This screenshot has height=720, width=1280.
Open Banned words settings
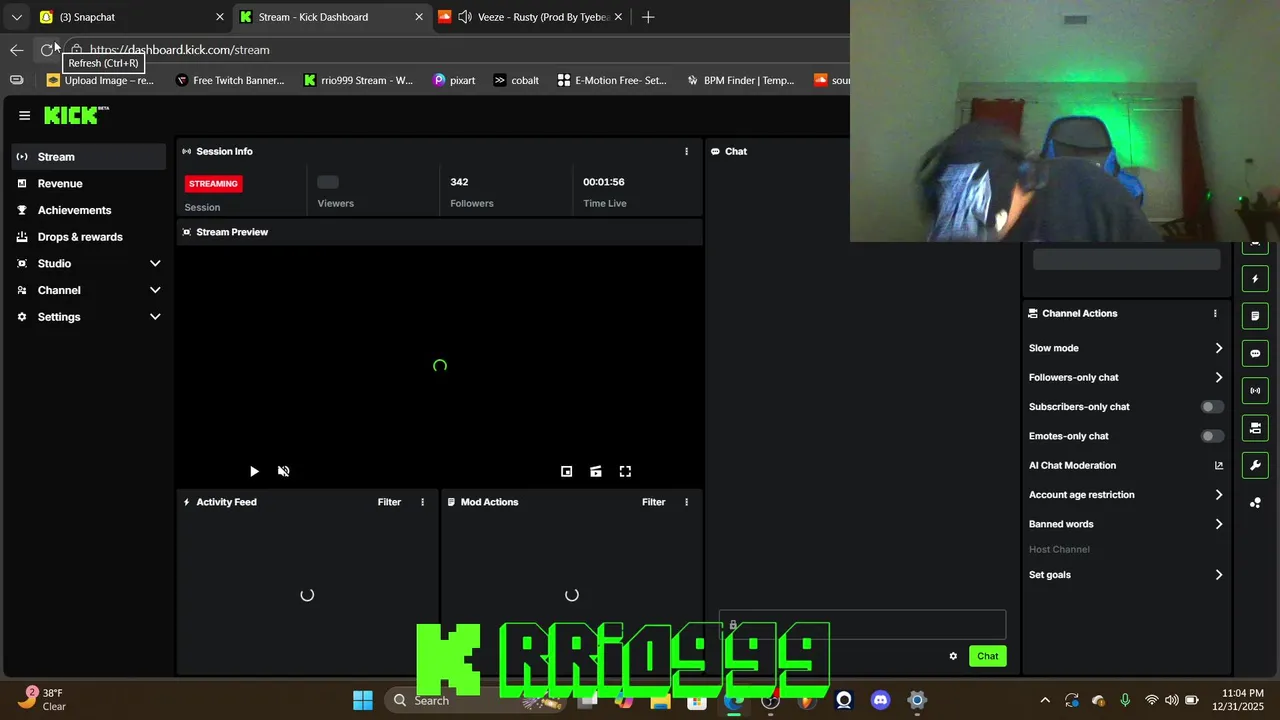click(x=1126, y=524)
